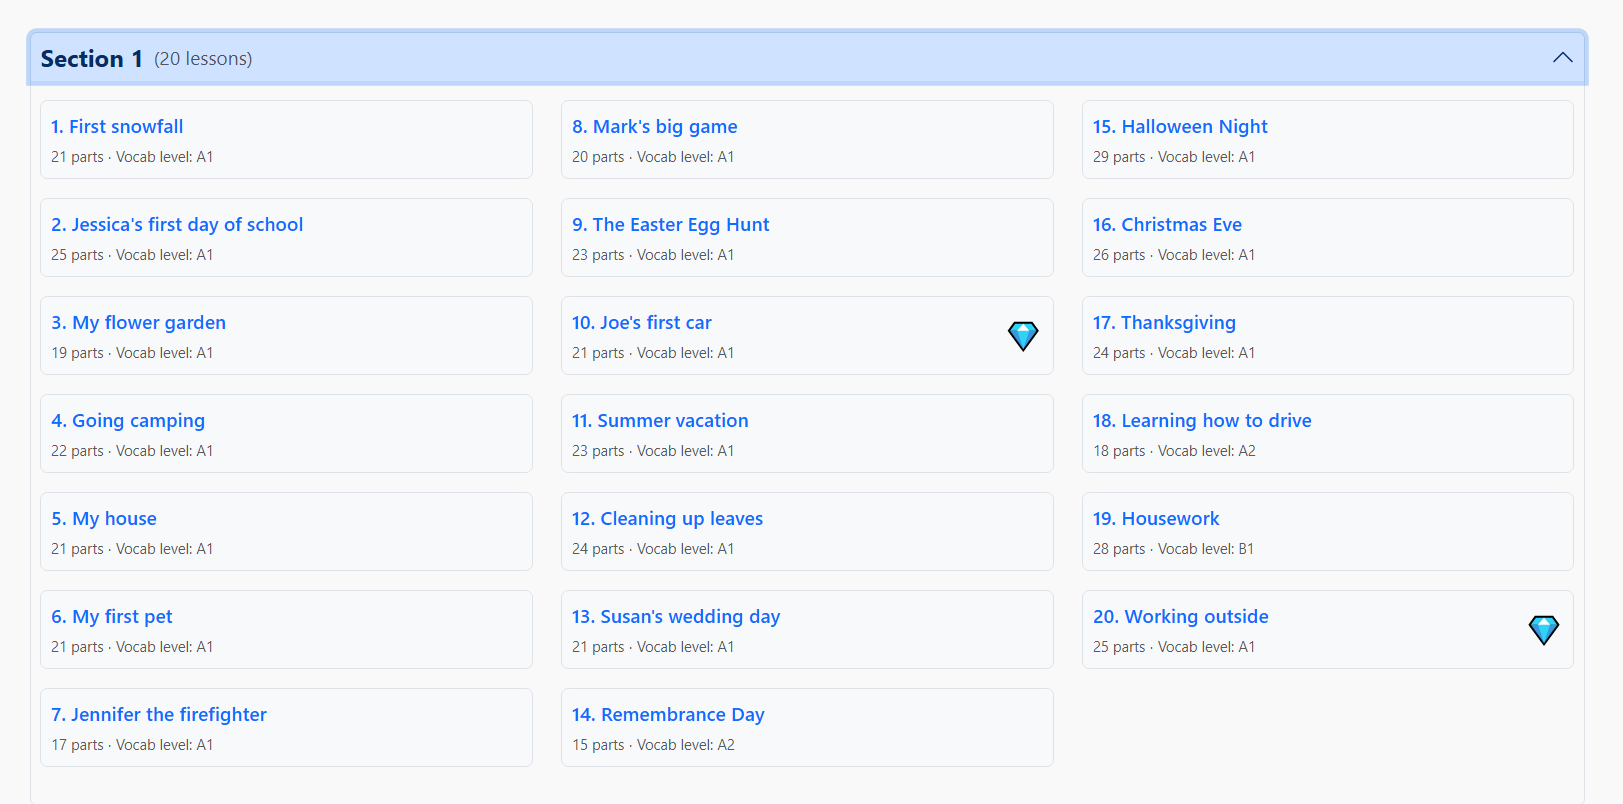Select the Remembrance Day lesson
The image size is (1623, 804).
[x=668, y=715]
